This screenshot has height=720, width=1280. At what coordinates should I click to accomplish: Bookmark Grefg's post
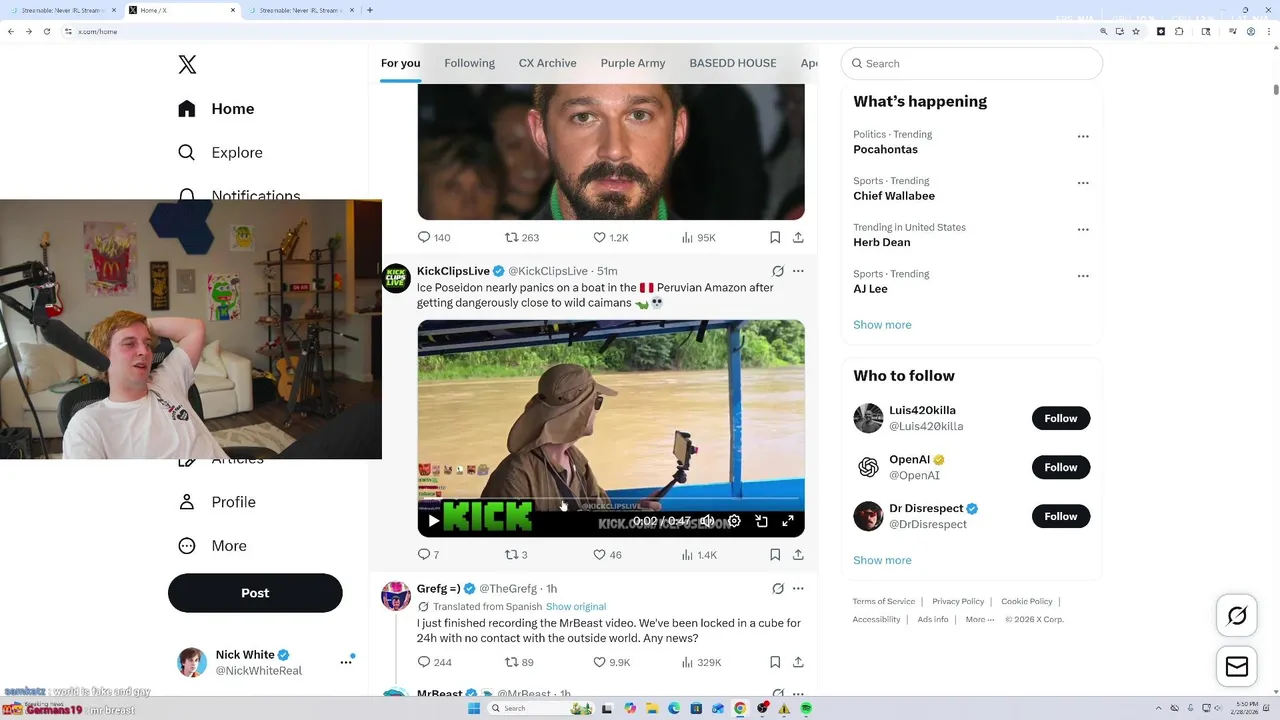tap(775, 662)
